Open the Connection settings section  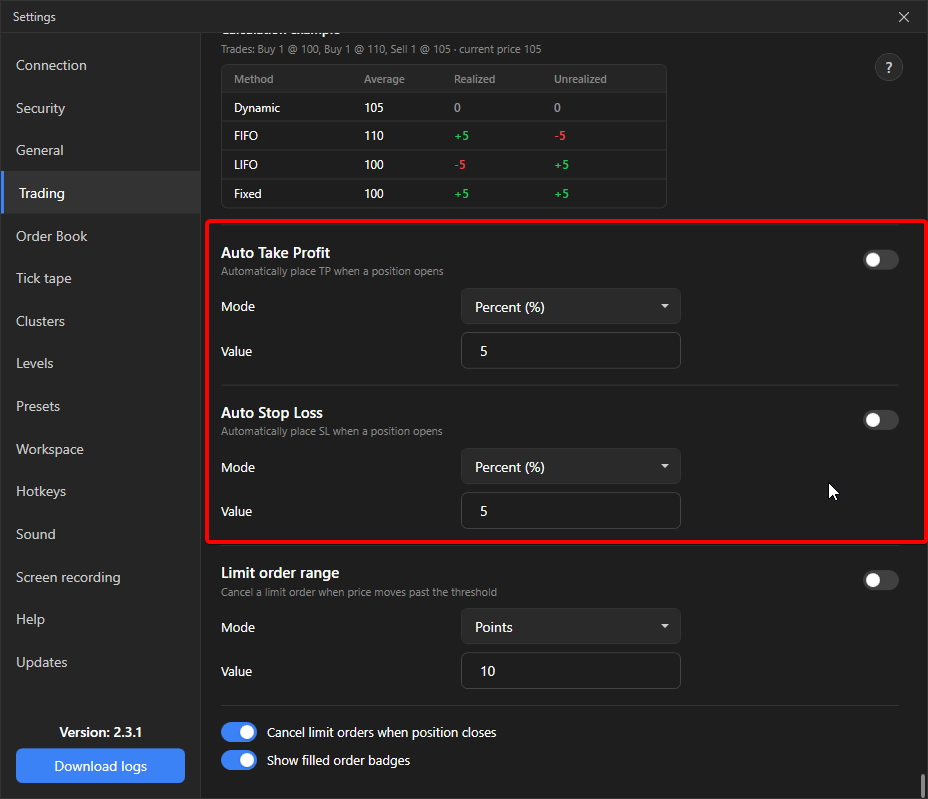pos(101,65)
